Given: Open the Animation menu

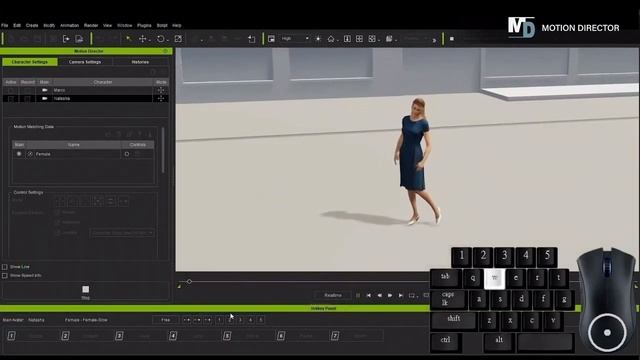Looking at the screenshot, I should (x=69, y=25).
